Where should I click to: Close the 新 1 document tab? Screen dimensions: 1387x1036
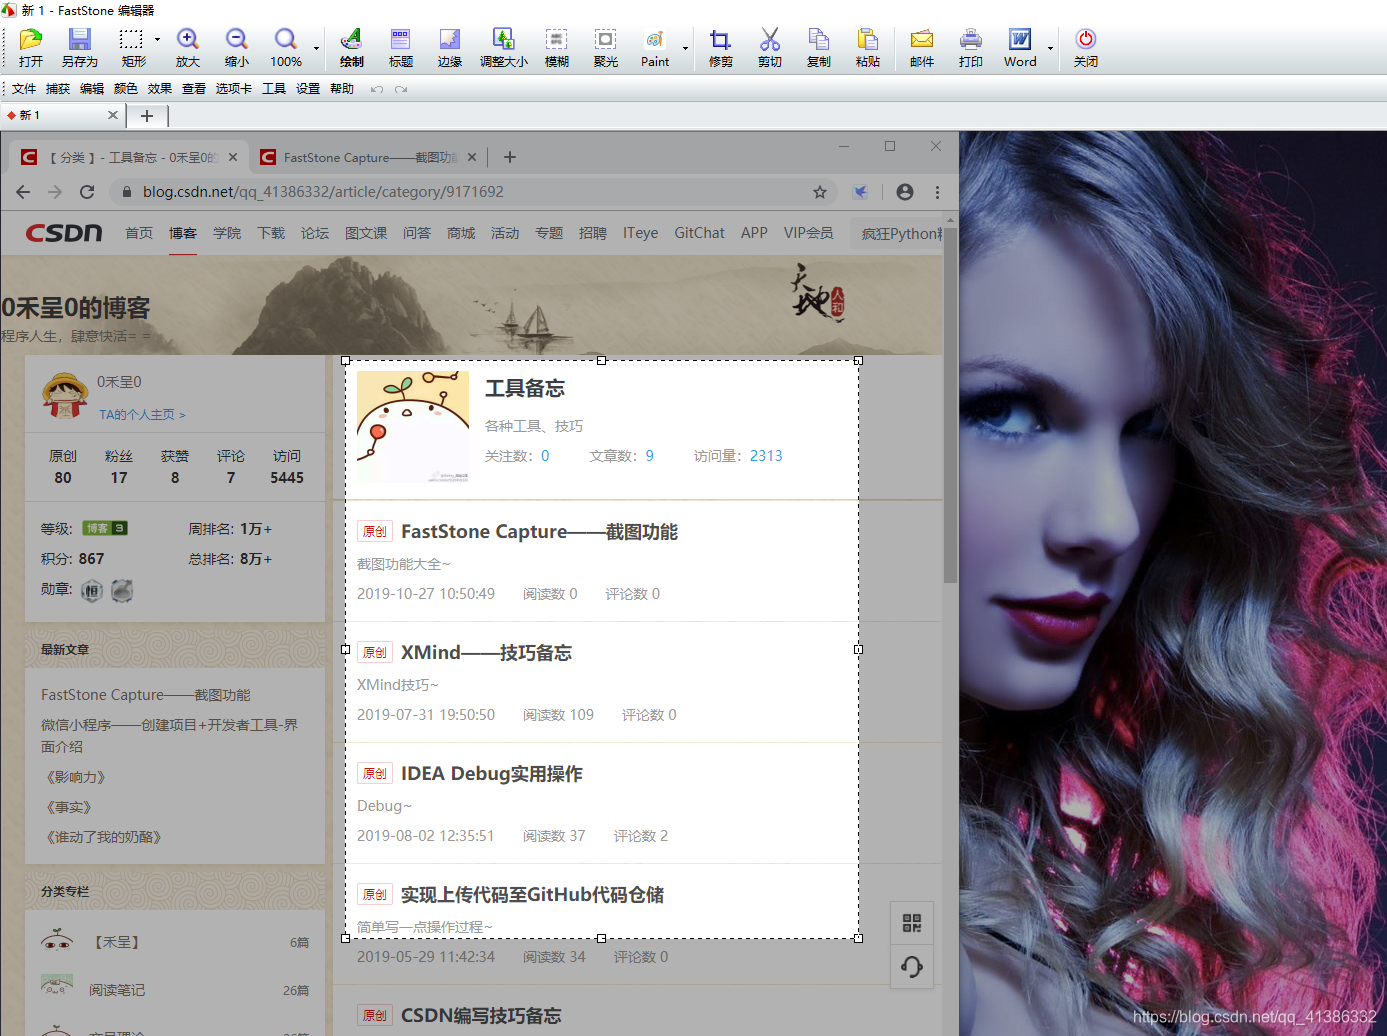(113, 115)
